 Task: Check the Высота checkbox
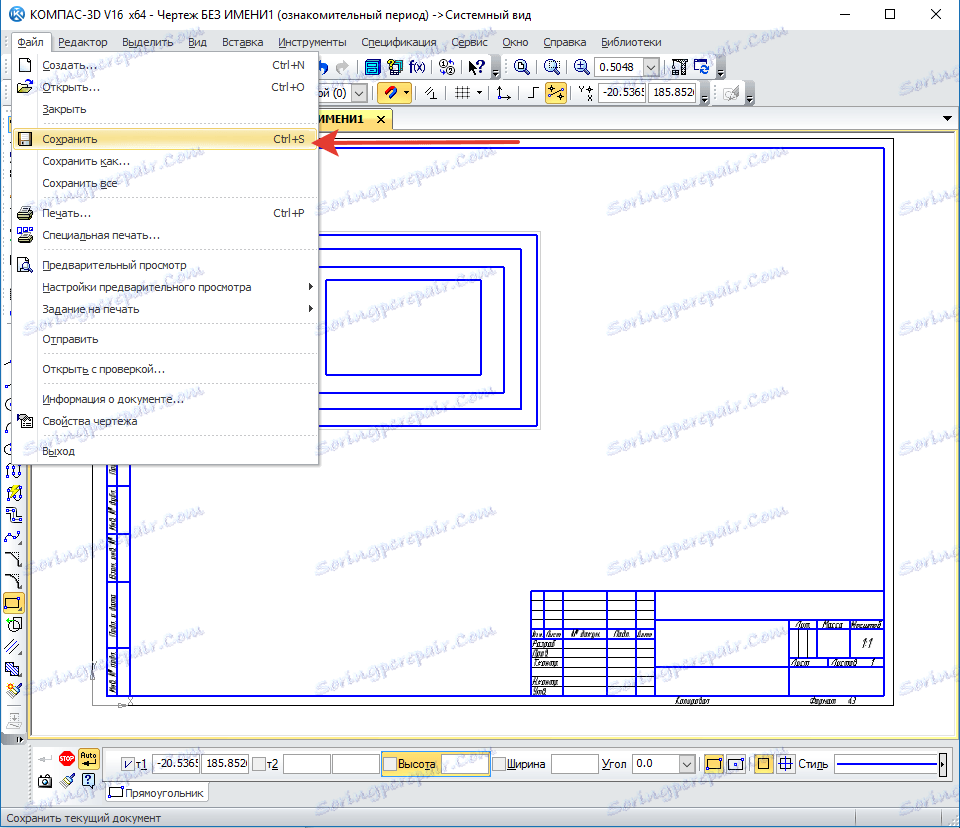point(391,764)
